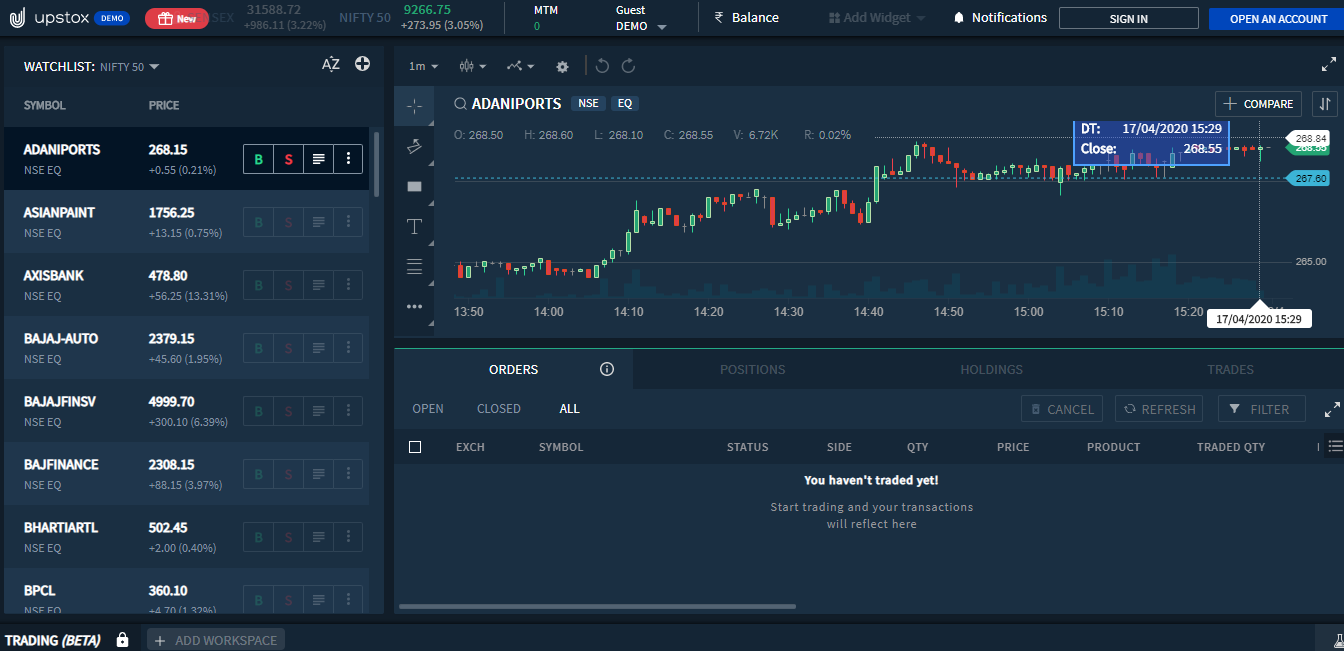Refresh the orders list
The height and width of the screenshot is (651, 1344).
pyautogui.click(x=1160, y=409)
